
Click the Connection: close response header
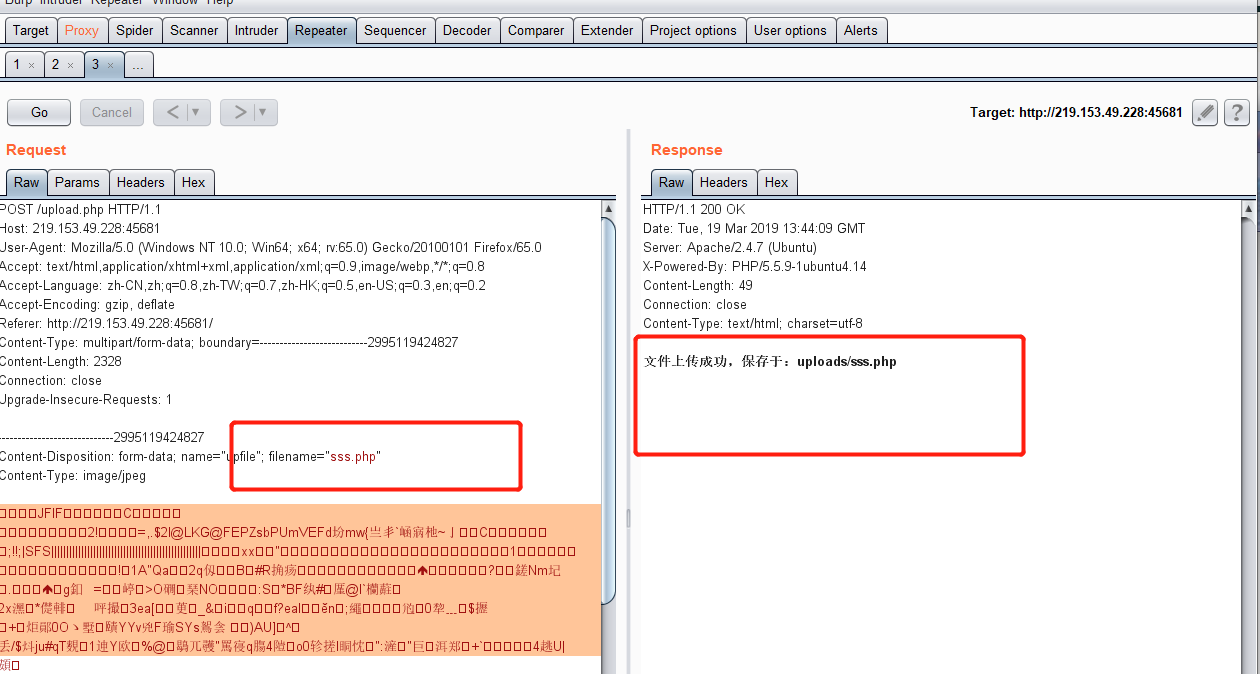point(695,304)
